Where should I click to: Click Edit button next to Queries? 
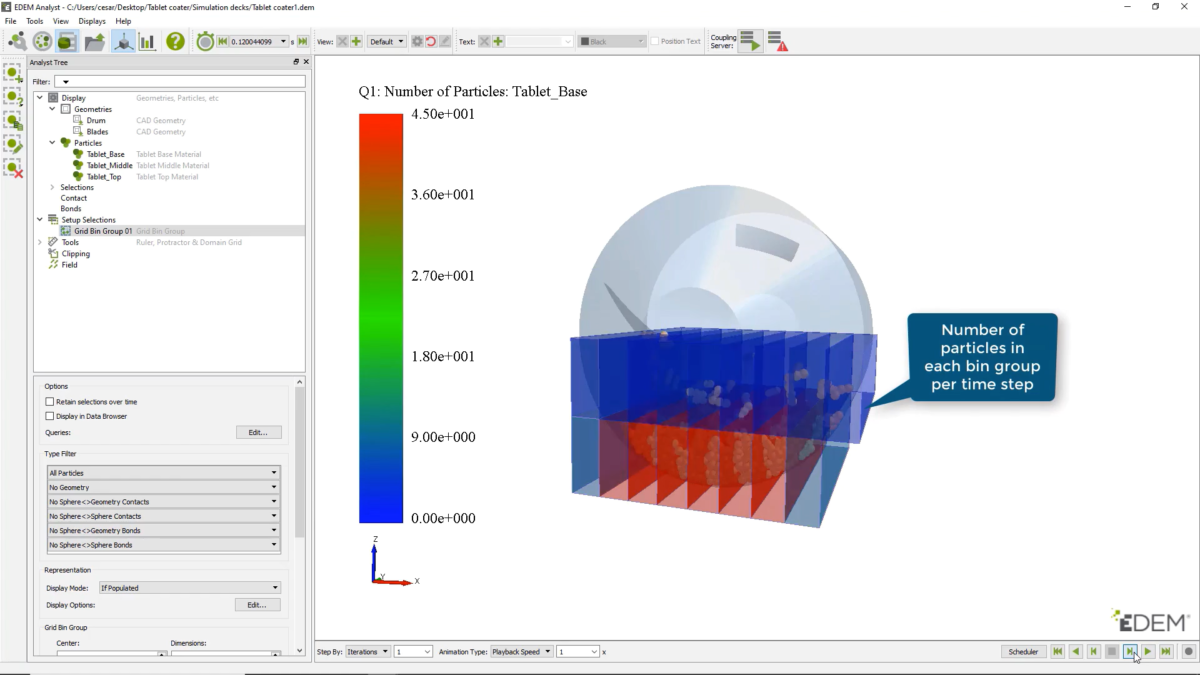tap(258, 432)
